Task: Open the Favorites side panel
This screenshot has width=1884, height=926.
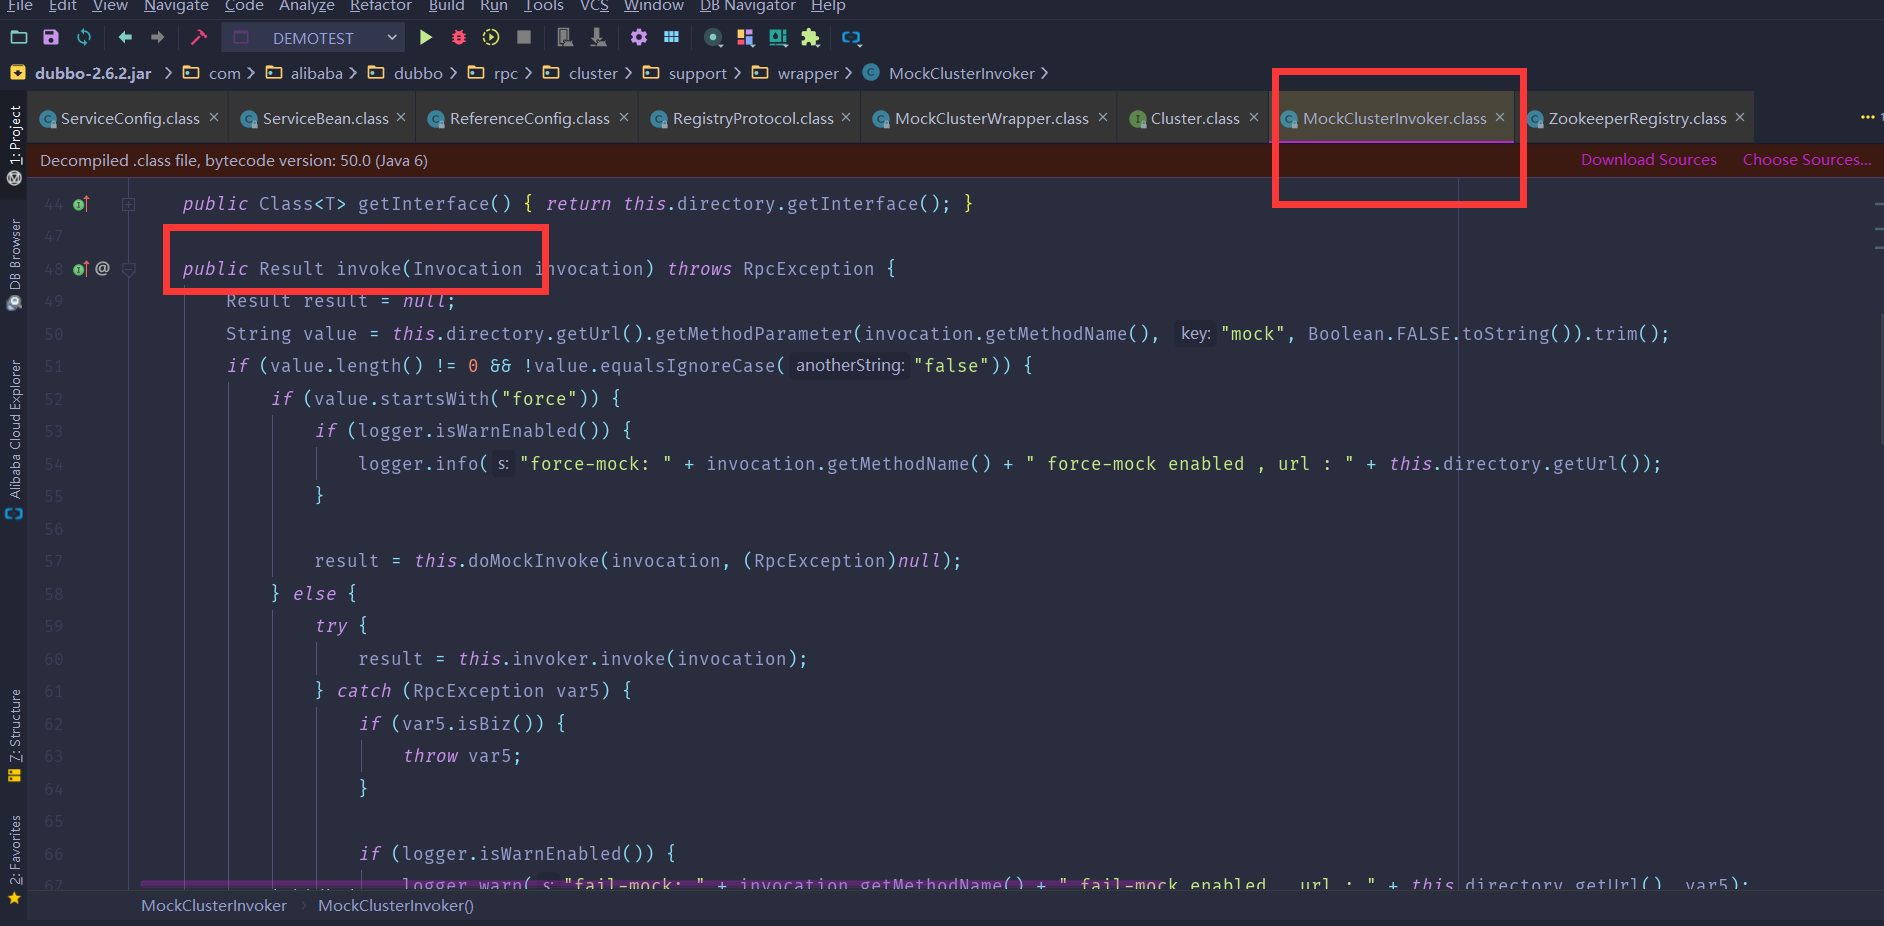Action: pyautogui.click(x=14, y=860)
